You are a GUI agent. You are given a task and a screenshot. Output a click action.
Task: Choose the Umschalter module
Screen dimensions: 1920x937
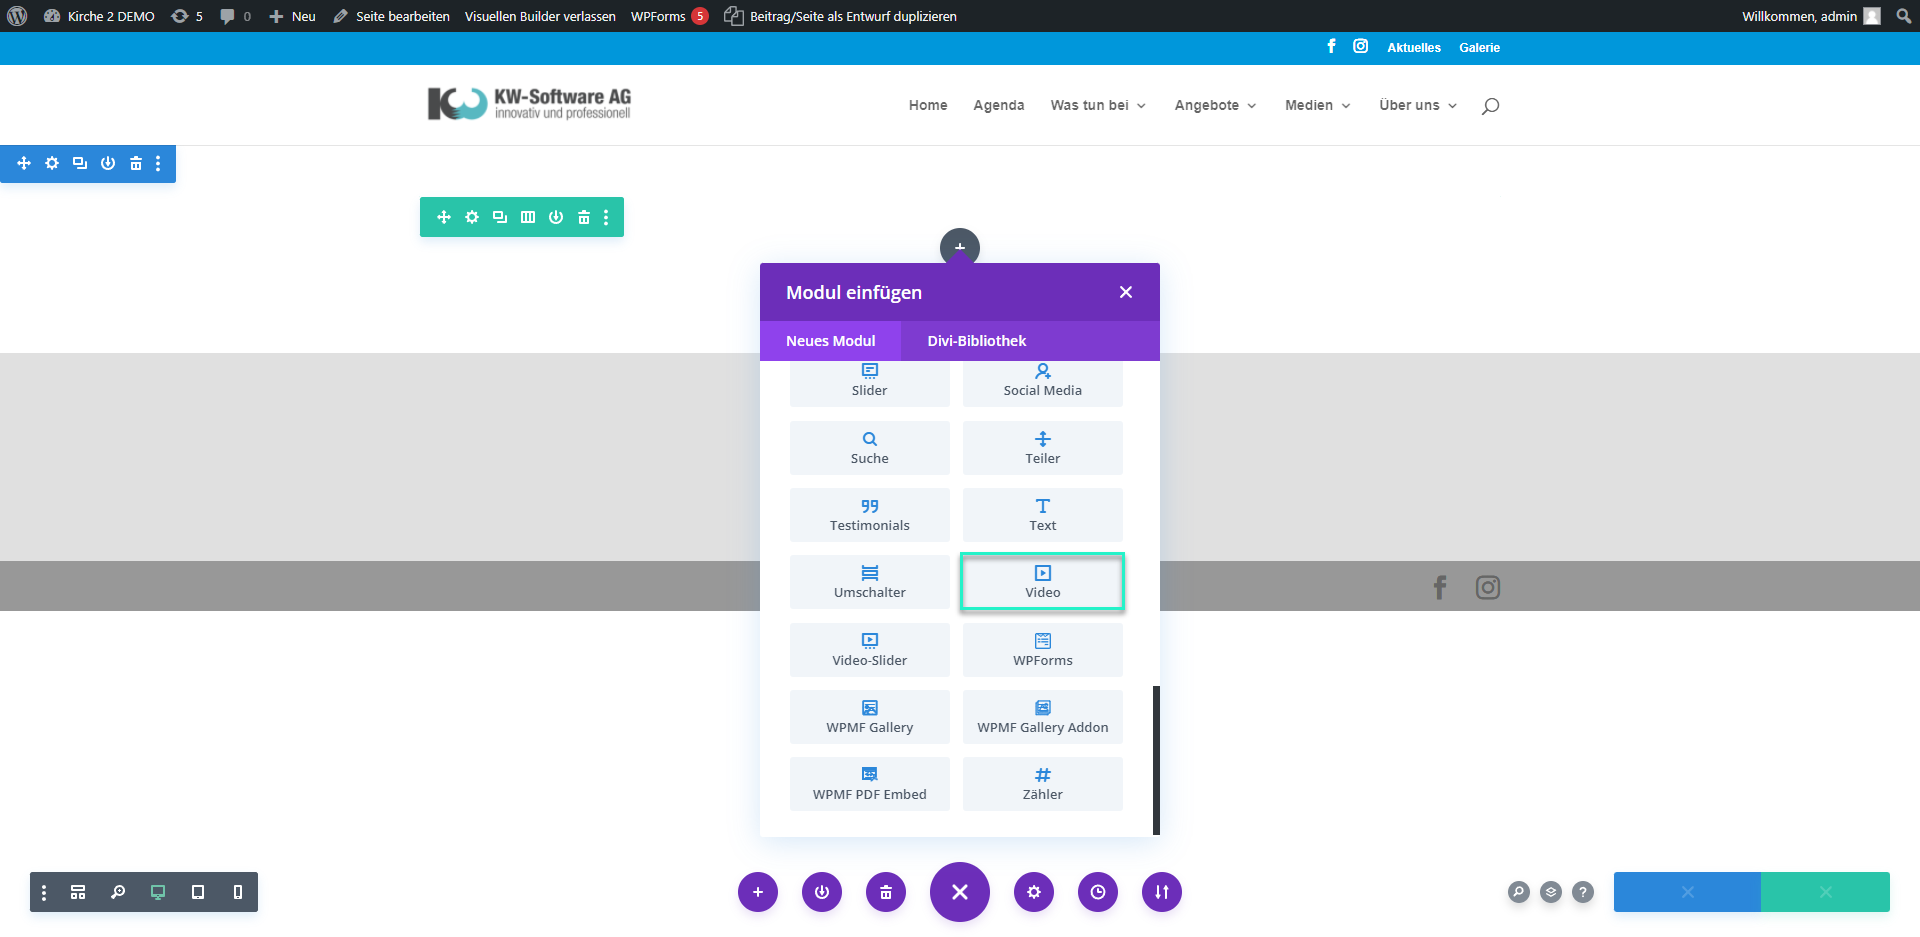tap(869, 581)
